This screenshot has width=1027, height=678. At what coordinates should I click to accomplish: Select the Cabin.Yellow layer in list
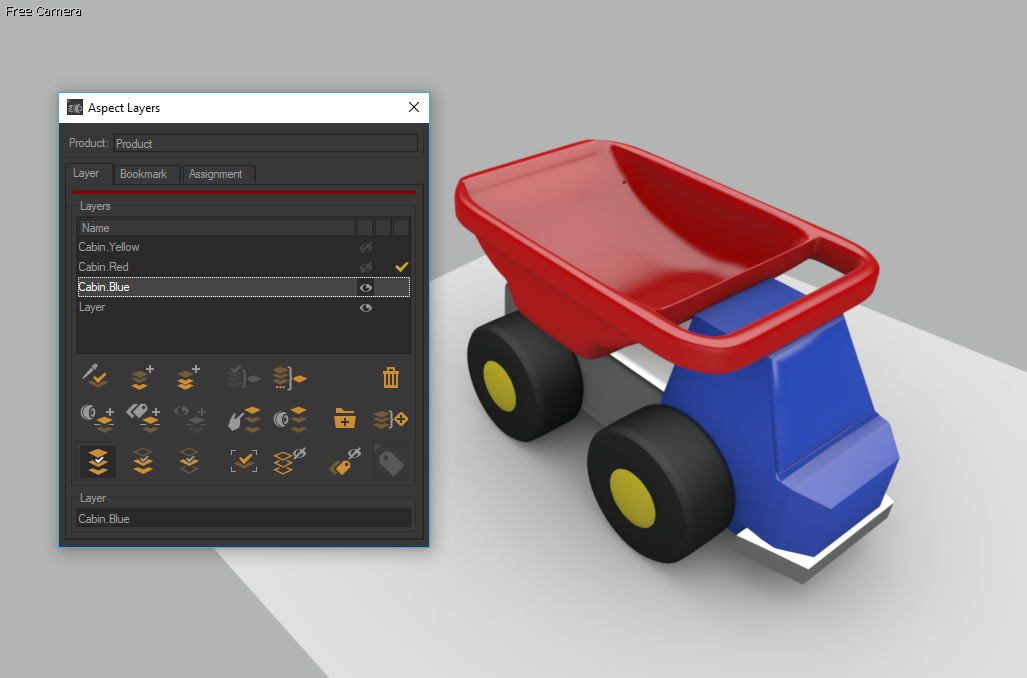coord(110,247)
